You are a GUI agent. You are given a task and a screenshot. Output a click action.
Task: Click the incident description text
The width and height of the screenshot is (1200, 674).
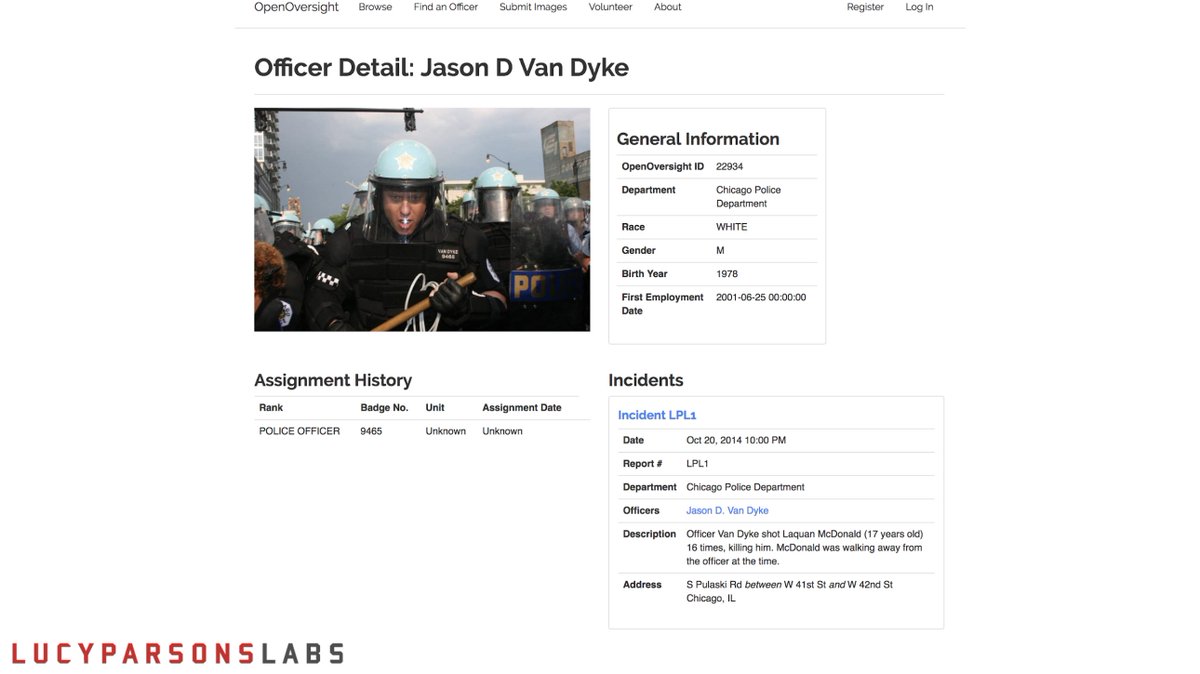tap(804, 548)
